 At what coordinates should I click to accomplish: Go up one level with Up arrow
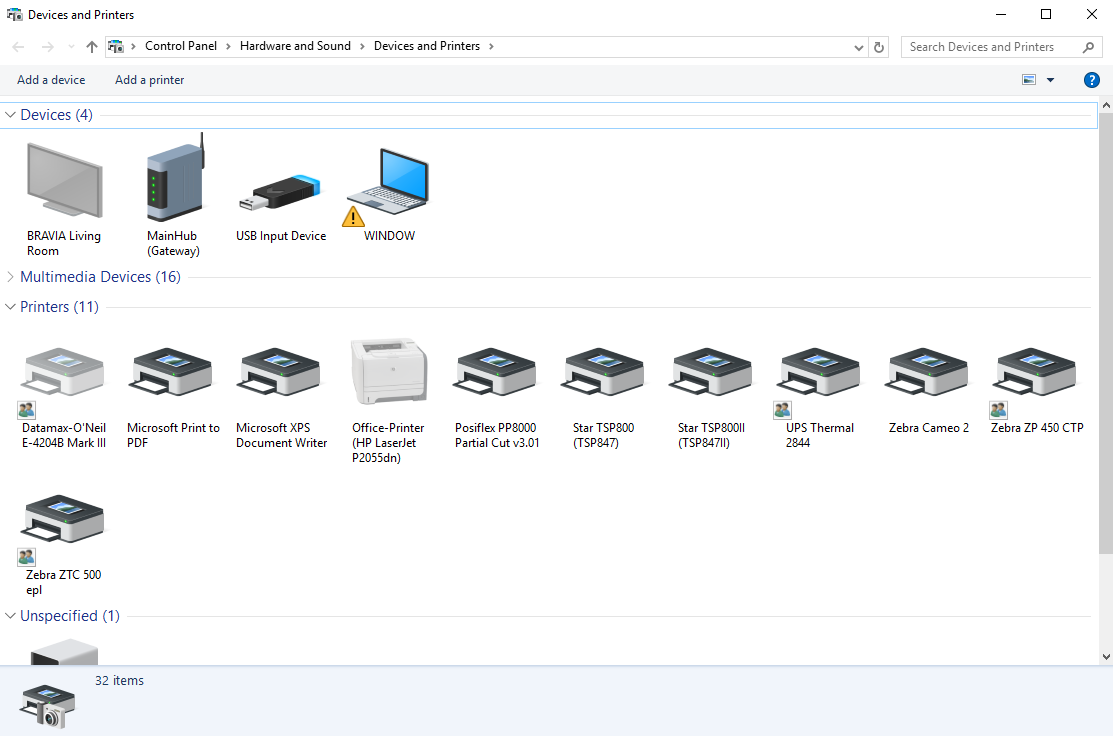92,47
